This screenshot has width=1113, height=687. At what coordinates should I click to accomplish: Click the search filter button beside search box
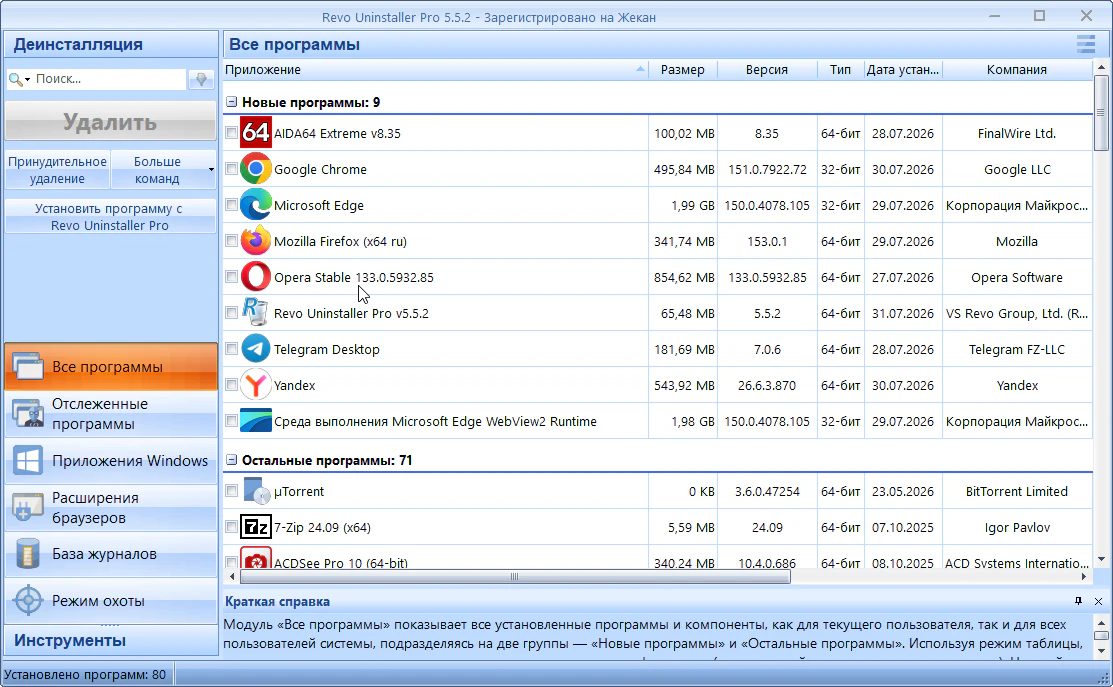point(202,79)
